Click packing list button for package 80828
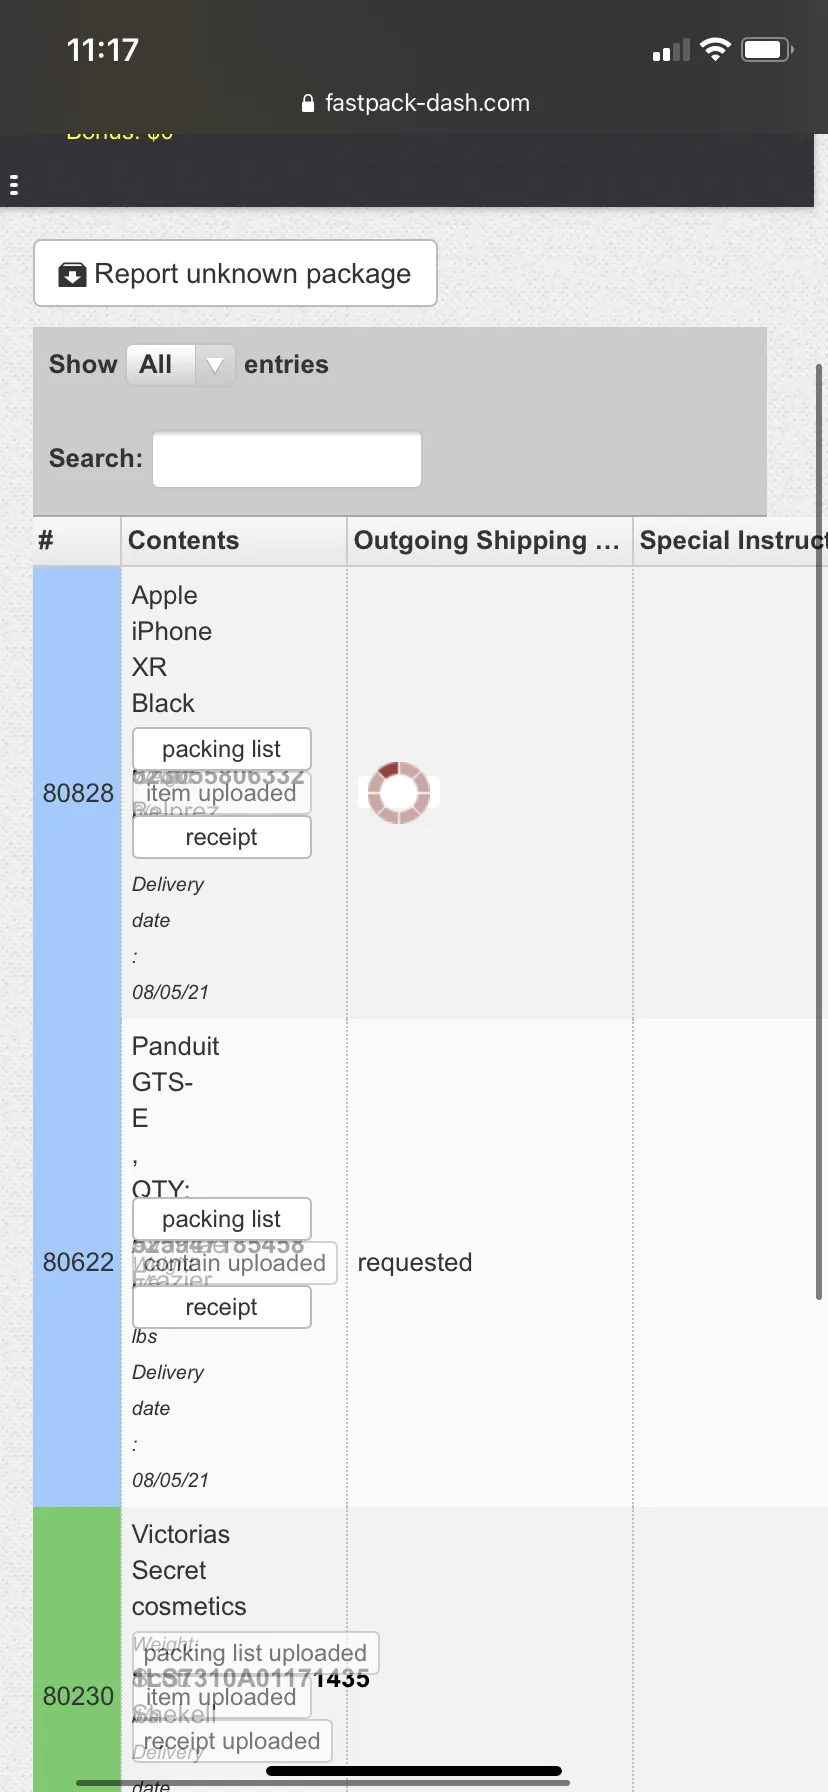The width and height of the screenshot is (828, 1792). pos(222,749)
